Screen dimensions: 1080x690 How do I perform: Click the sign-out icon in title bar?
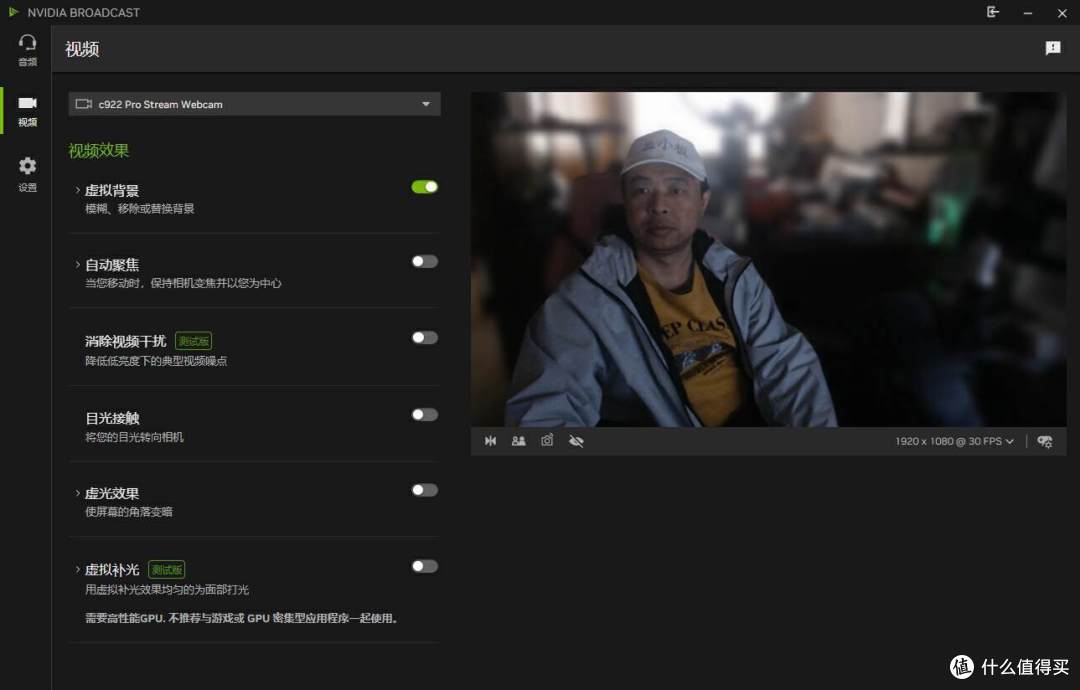(x=993, y=12)
